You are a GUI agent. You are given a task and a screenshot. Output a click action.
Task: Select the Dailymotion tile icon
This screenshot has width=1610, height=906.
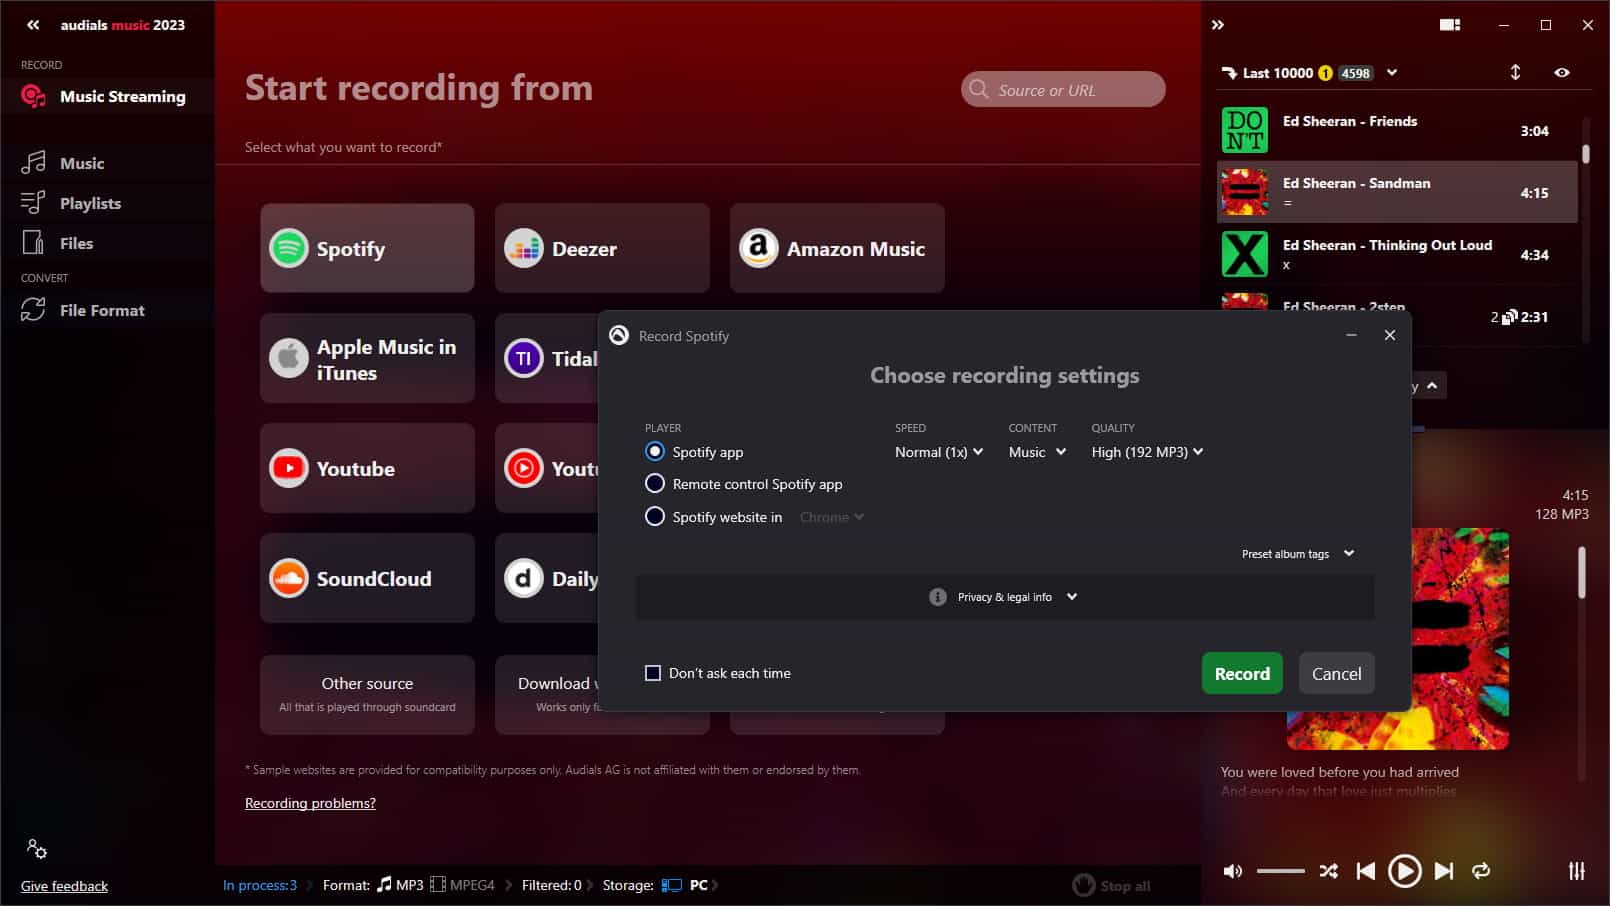[x=523, y=578]
